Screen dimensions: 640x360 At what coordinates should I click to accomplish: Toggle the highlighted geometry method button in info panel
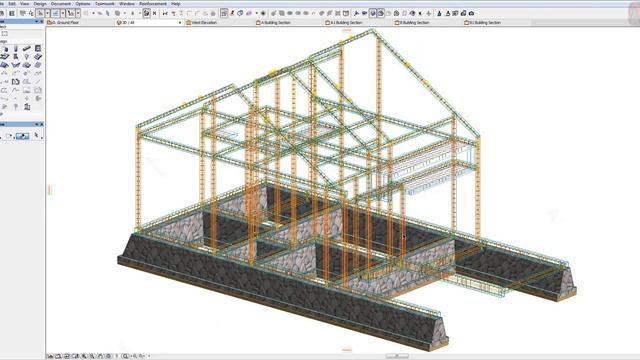[22, 136]
